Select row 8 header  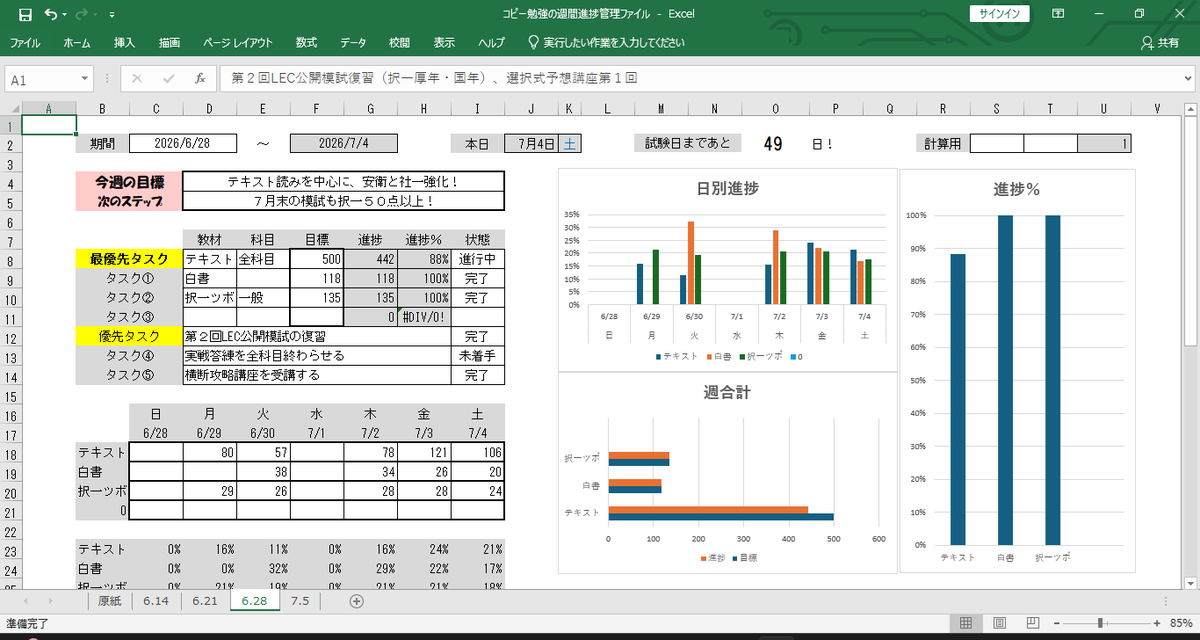pos(10,258)
